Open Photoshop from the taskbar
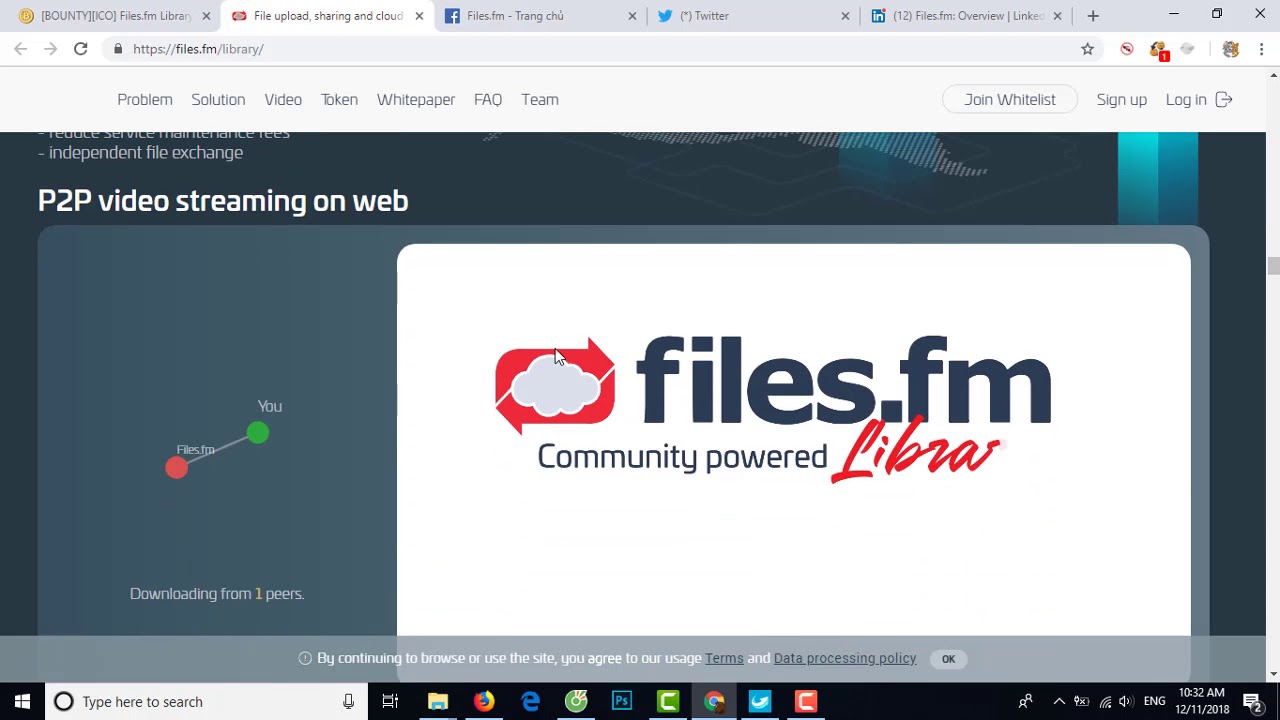Image resolution: width=1280 pixels, height=720 pixels. coord(622,701)
